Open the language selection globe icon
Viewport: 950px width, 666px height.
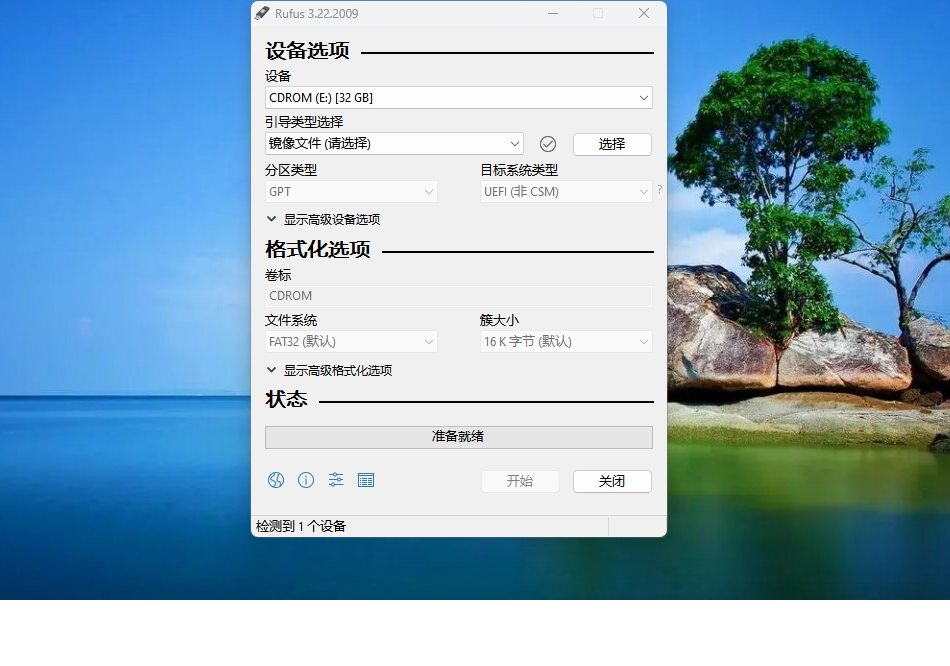pos(276,481)
